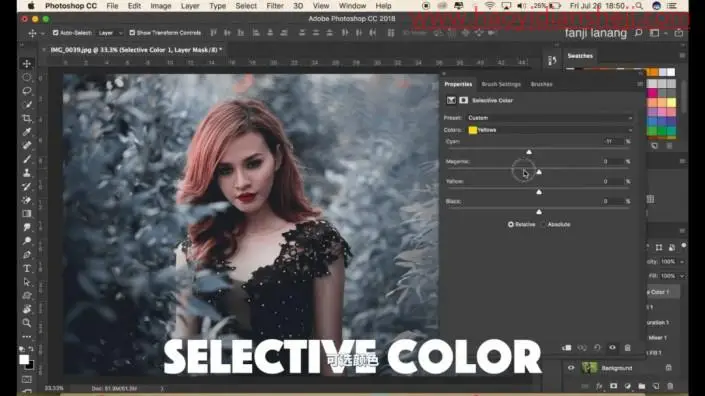Image resolution: width=705 pixels, height=396 pixels.
Task: View previous state button in Properties
Action: click(582, 347)
